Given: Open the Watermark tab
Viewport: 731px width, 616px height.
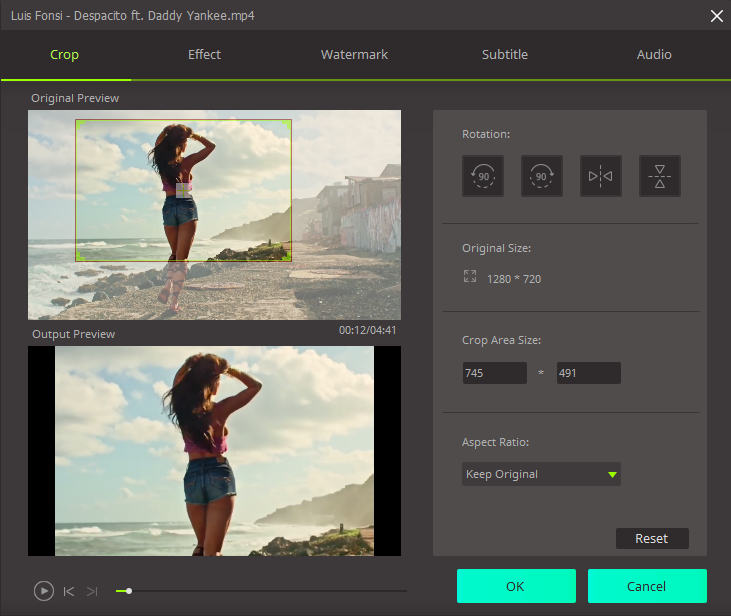Looking at the screenshot, I should [354, 55].
